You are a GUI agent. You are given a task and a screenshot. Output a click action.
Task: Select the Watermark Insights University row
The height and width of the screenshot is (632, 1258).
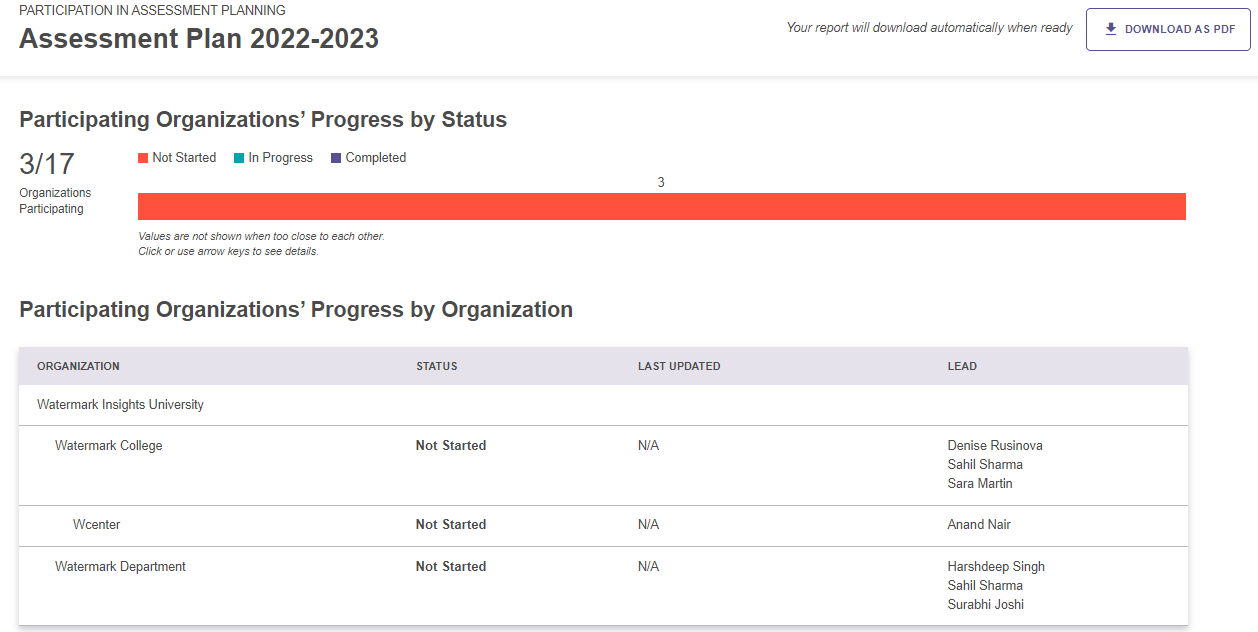click(x=603, y=405)
